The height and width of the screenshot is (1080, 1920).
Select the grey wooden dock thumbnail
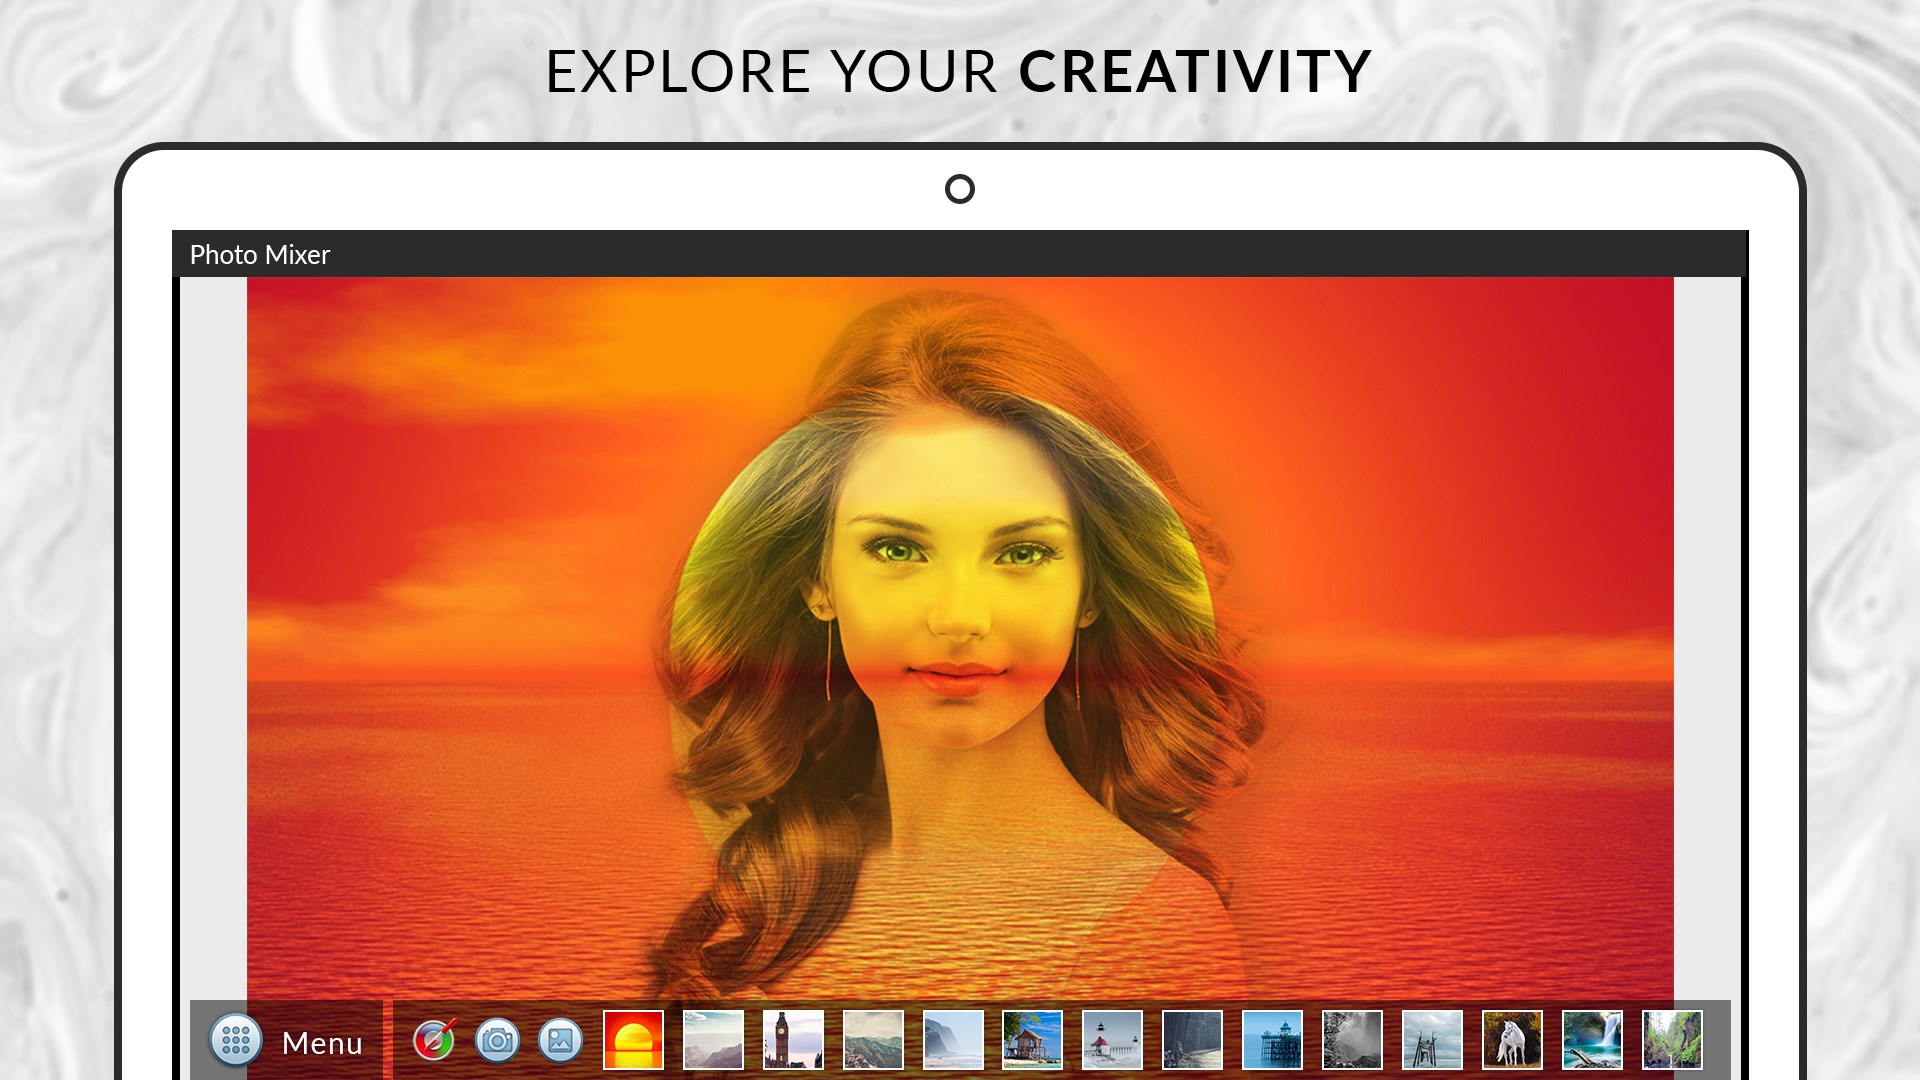(1432, 1040)
